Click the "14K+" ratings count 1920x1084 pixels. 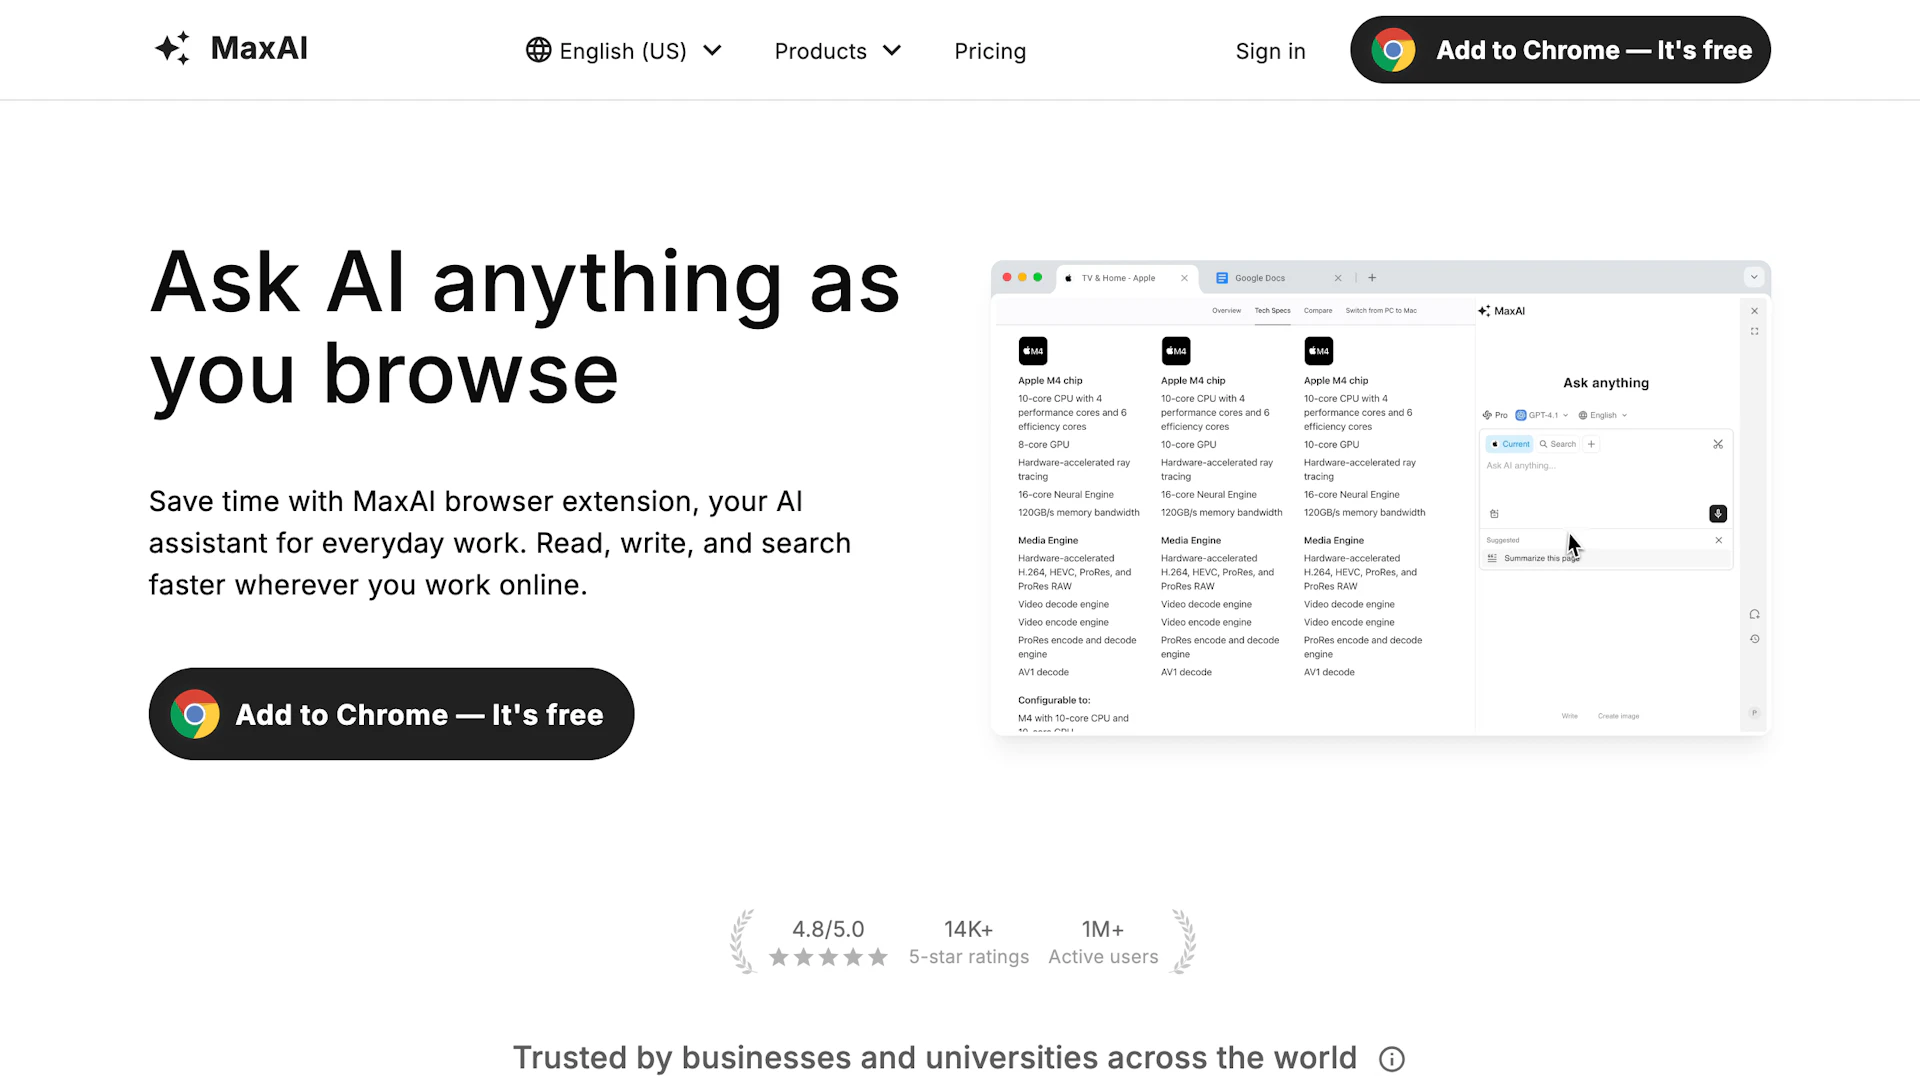pyautogui.click(x=968, y=929)
